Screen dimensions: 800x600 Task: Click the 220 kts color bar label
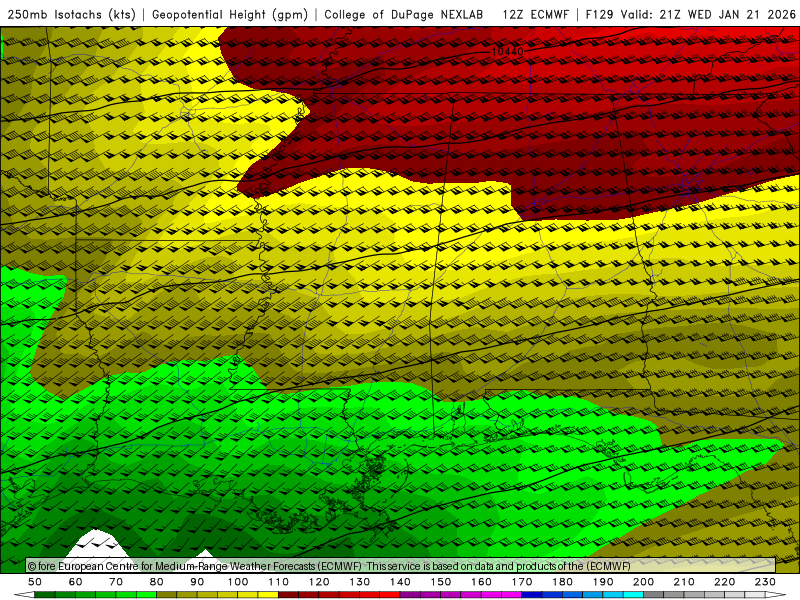click(724, 582)
